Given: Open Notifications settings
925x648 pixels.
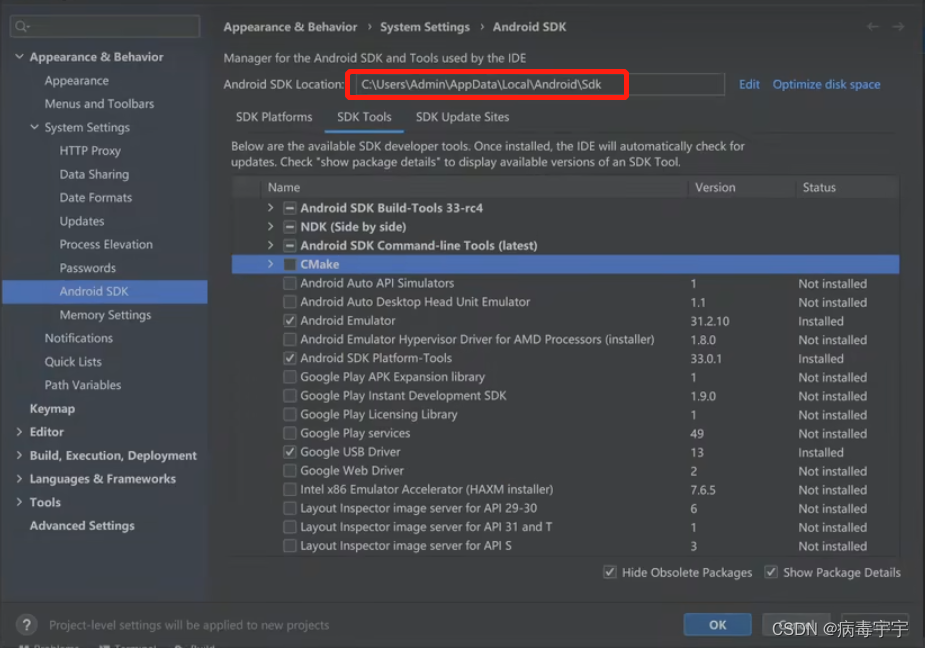Looking at the screenshot, I should tap(78, 338).
